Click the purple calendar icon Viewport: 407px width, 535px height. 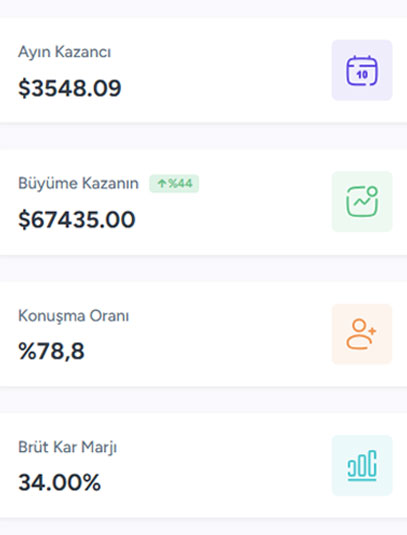(x=362, y=71)
